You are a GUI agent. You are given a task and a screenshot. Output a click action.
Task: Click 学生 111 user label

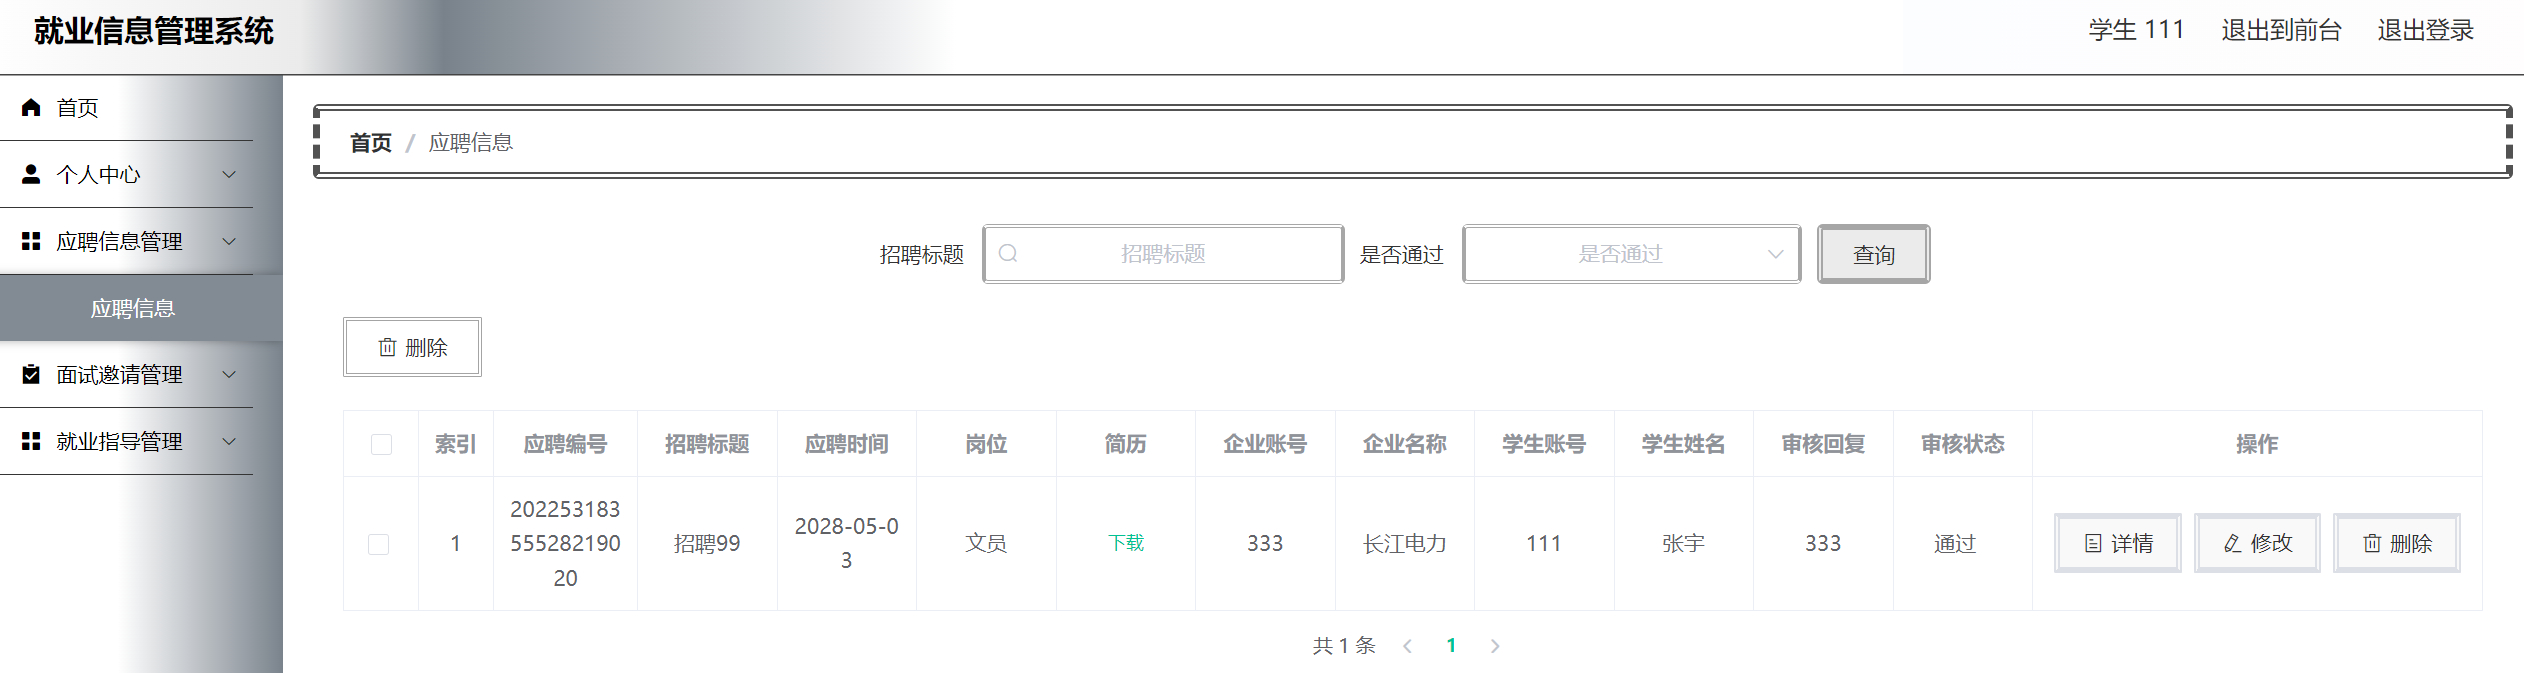(2136, 30)
